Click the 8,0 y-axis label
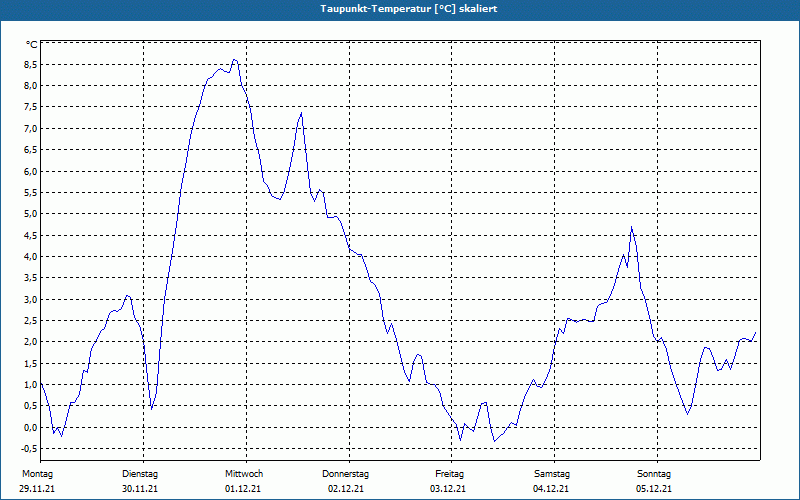 pos(30,86)
